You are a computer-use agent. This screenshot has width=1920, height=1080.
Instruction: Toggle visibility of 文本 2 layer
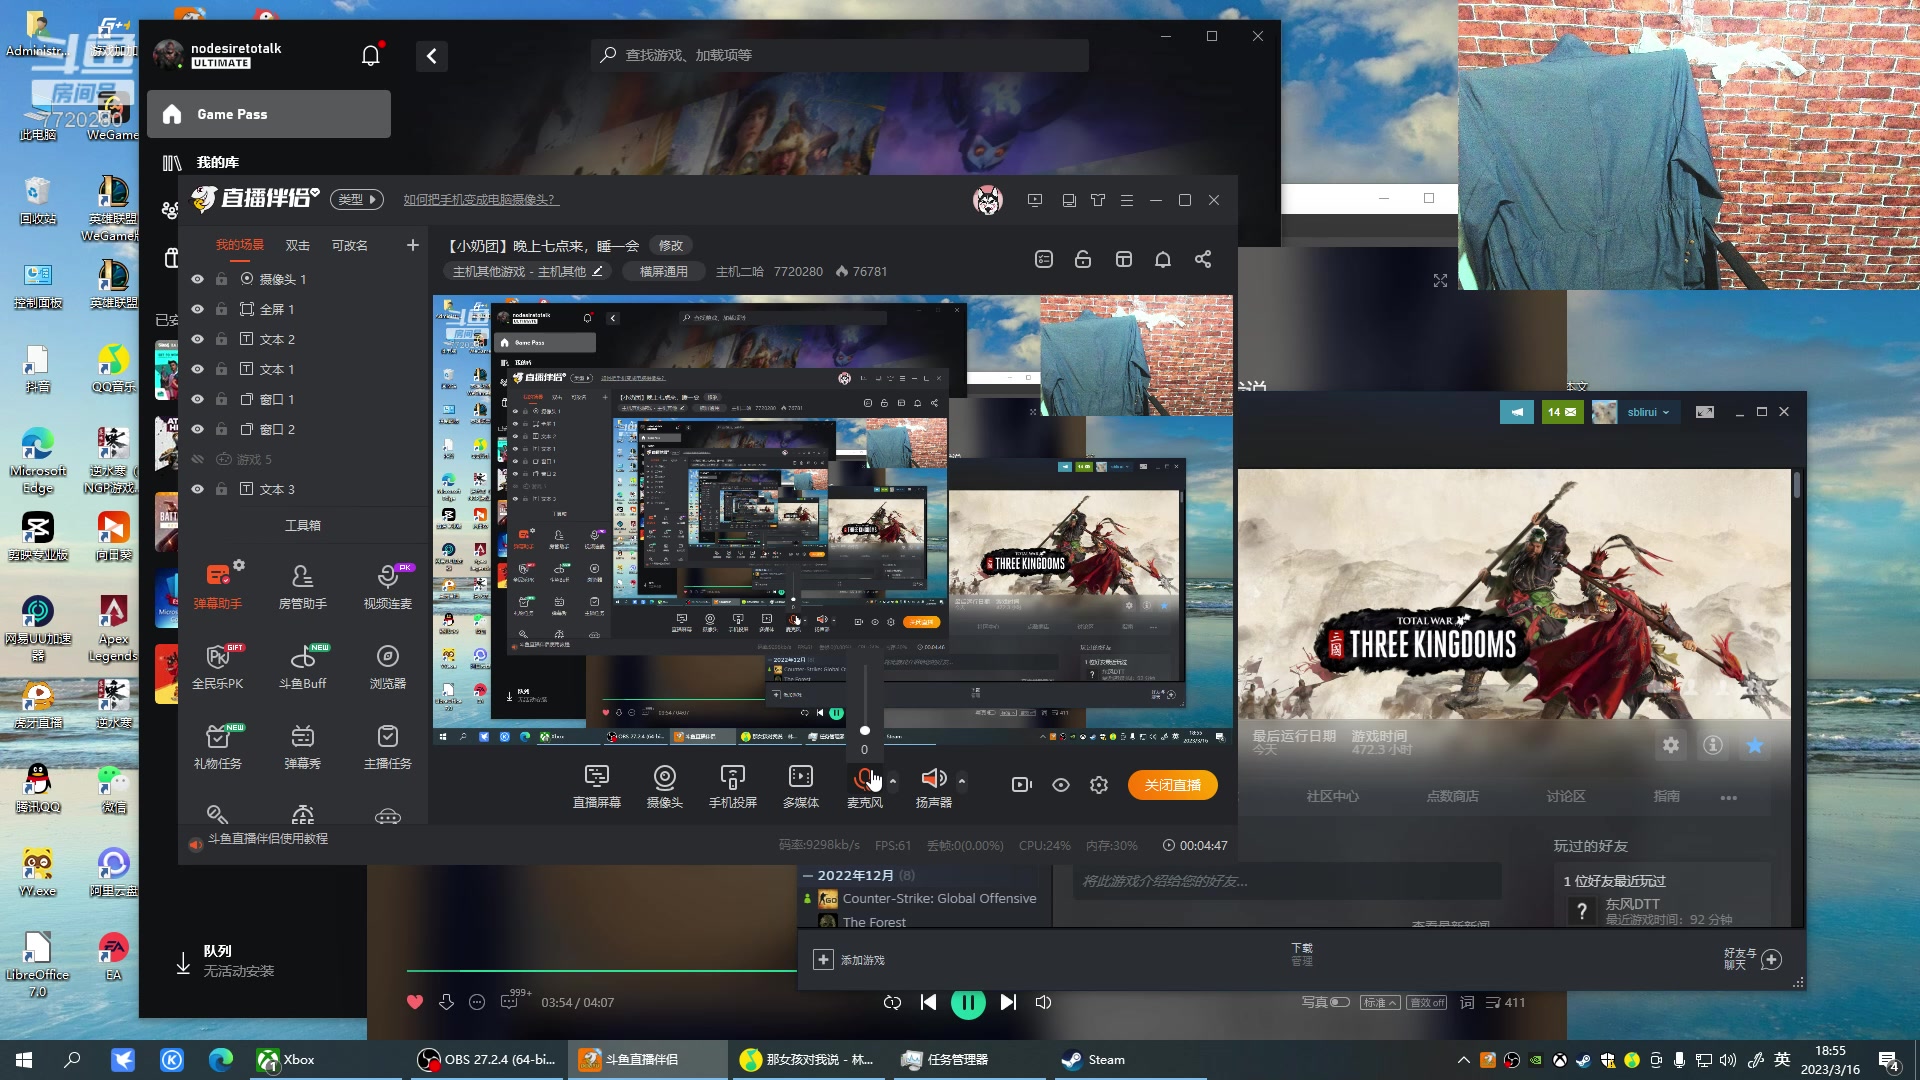tap(196, 339)
